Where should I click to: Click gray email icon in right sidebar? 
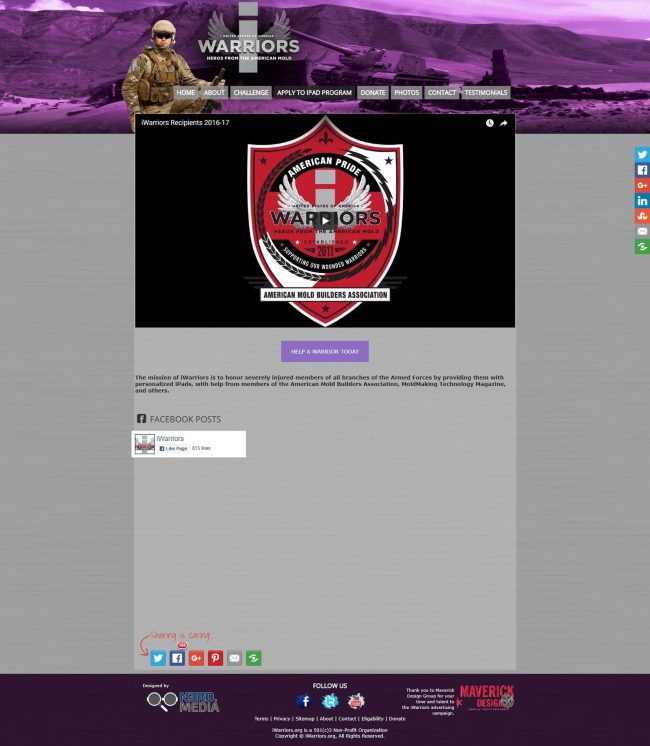pos(642,231)
